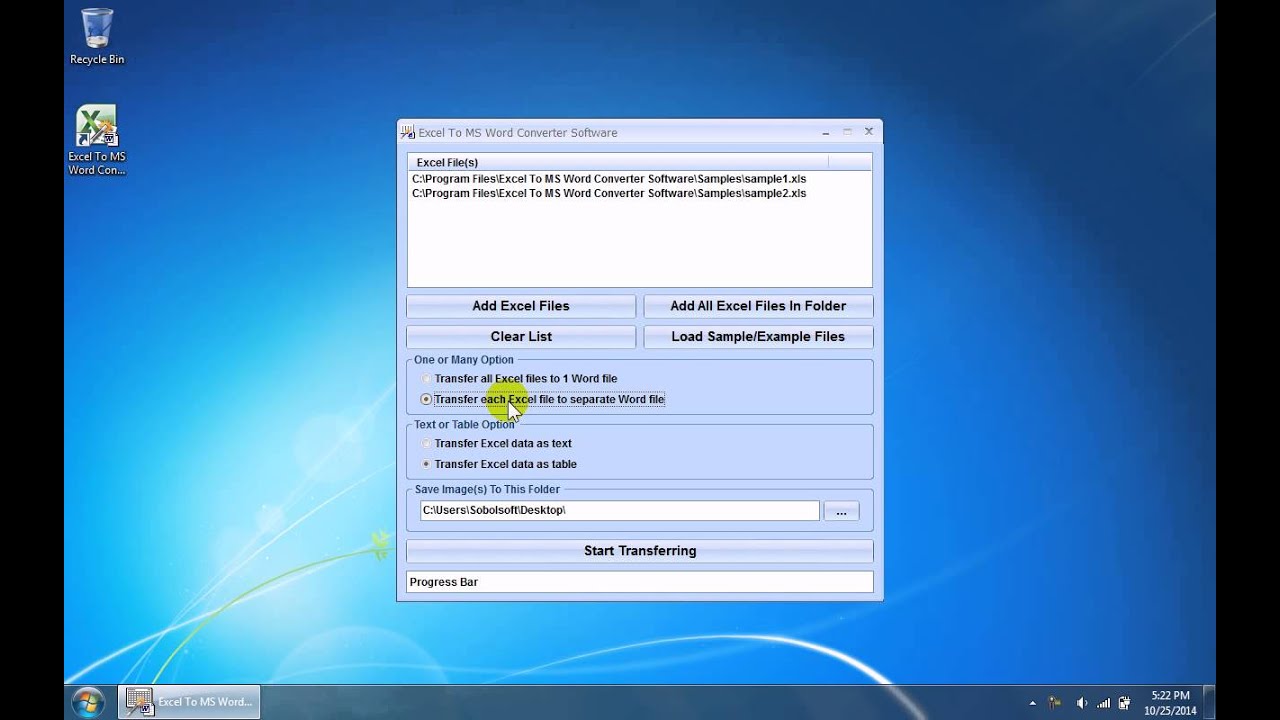Show hidden tray icons arrow
This screenshot has height=720, width=1280.
[x=1032, y=702]
